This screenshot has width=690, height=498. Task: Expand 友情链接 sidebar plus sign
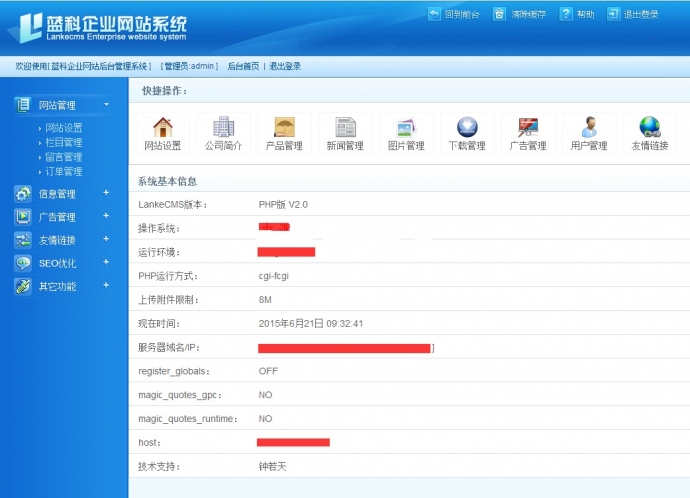pyautogui.click(x=106, y=239)
